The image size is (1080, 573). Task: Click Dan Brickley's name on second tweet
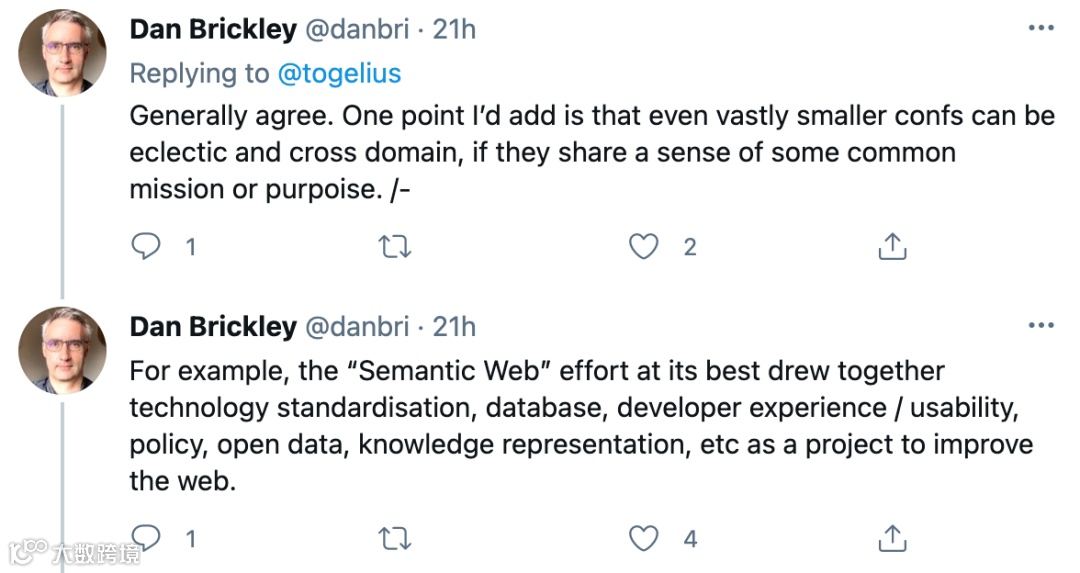click(213, 327)
